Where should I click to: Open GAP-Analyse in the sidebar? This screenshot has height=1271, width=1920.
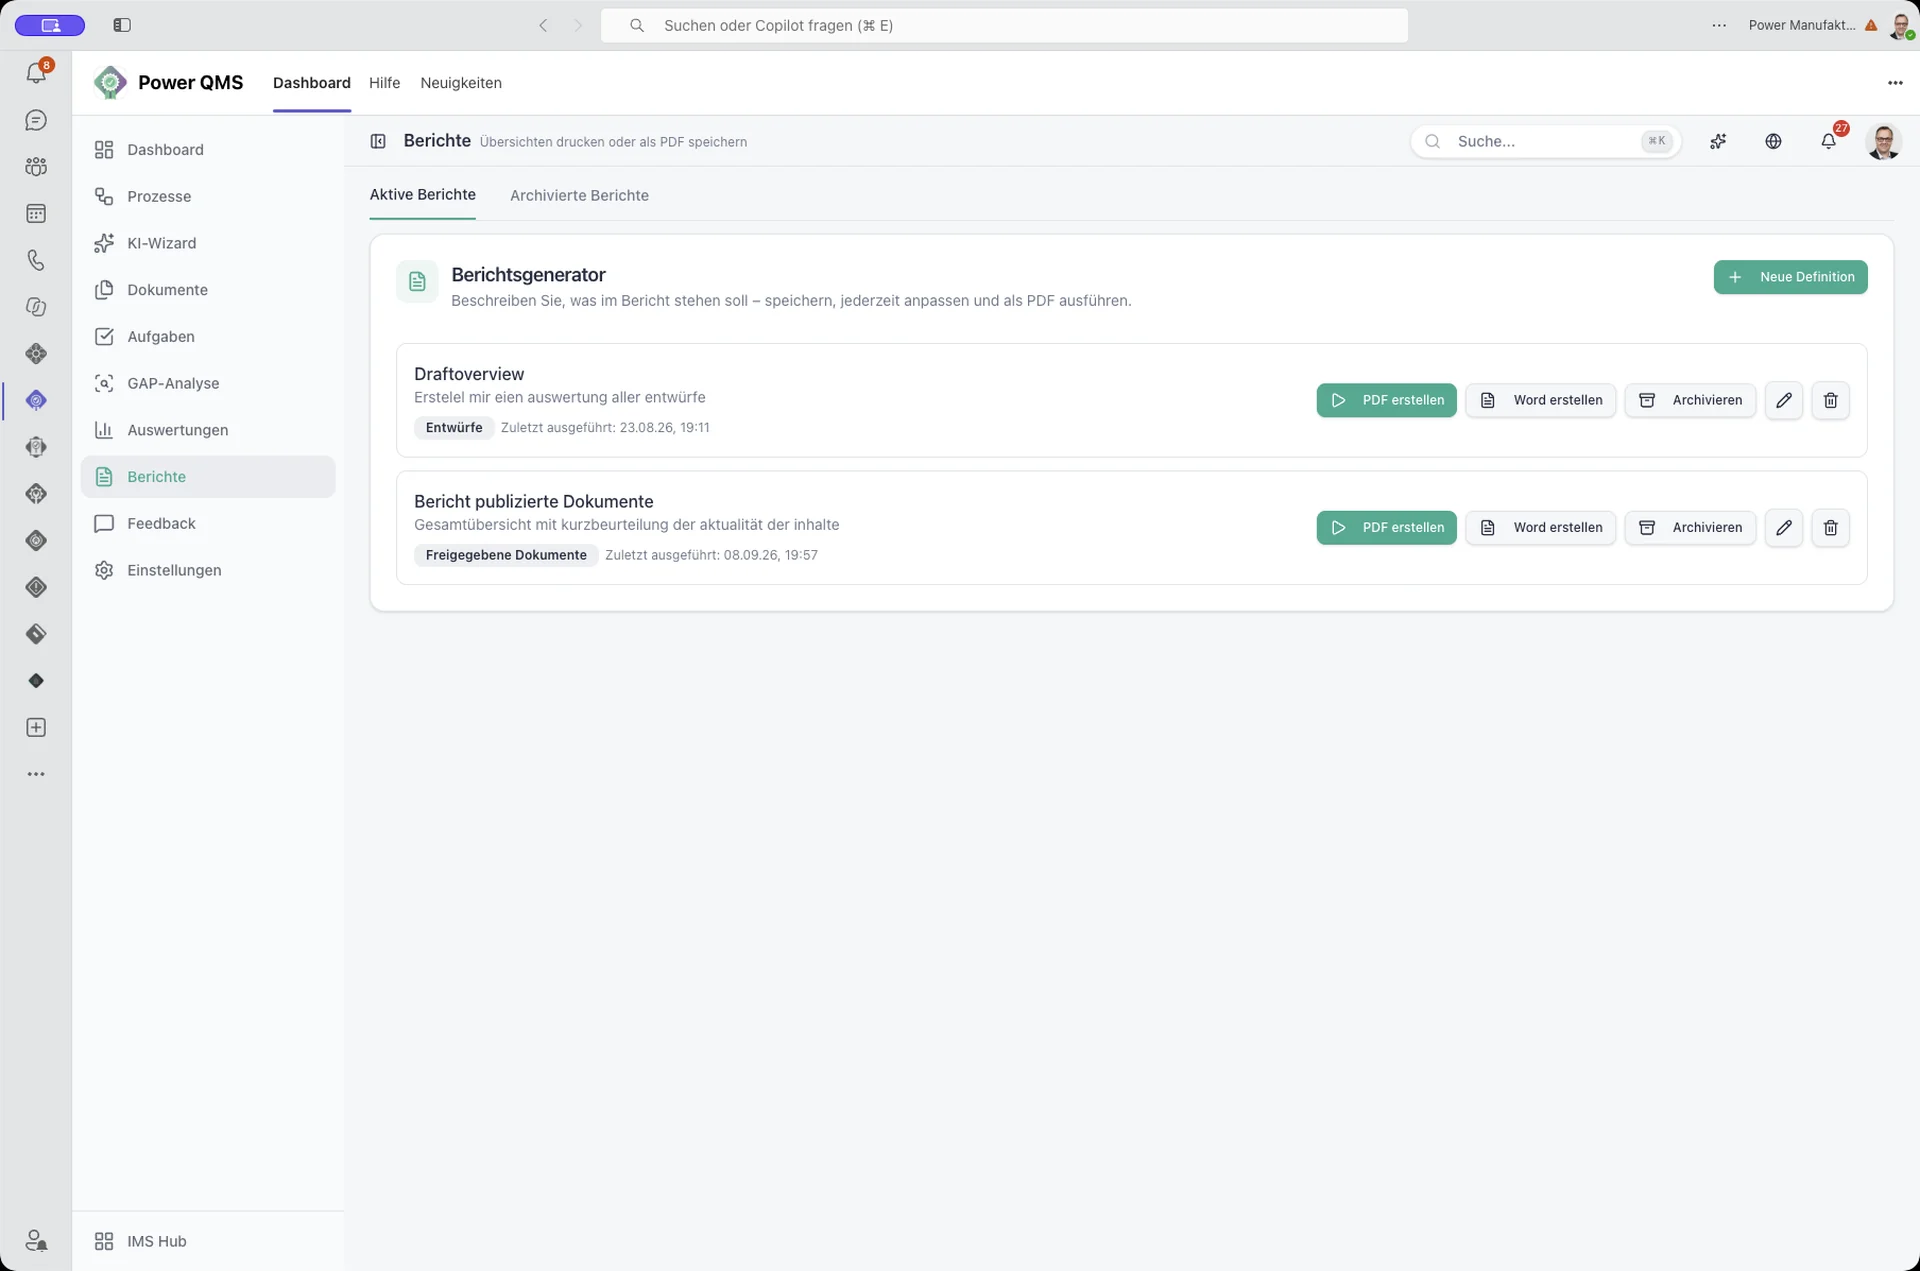pyautogui.click(x=208, y=383)
